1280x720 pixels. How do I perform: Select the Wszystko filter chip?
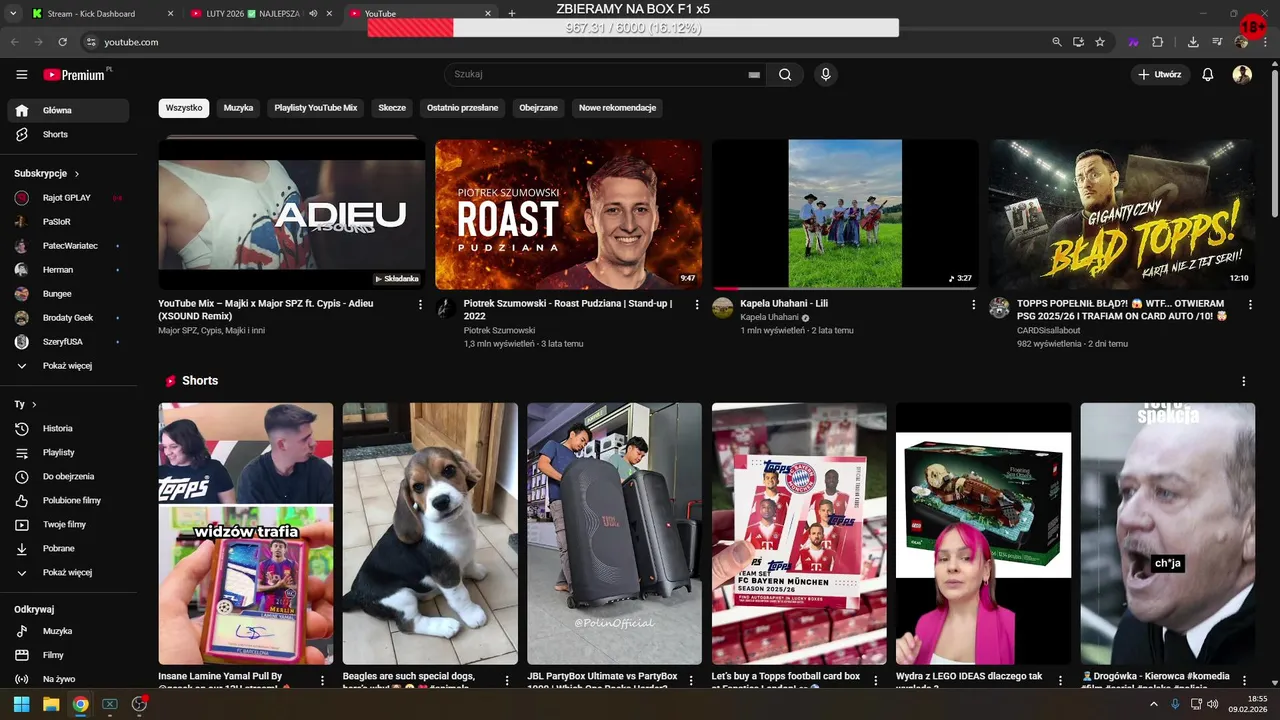[x=184, y=108]
